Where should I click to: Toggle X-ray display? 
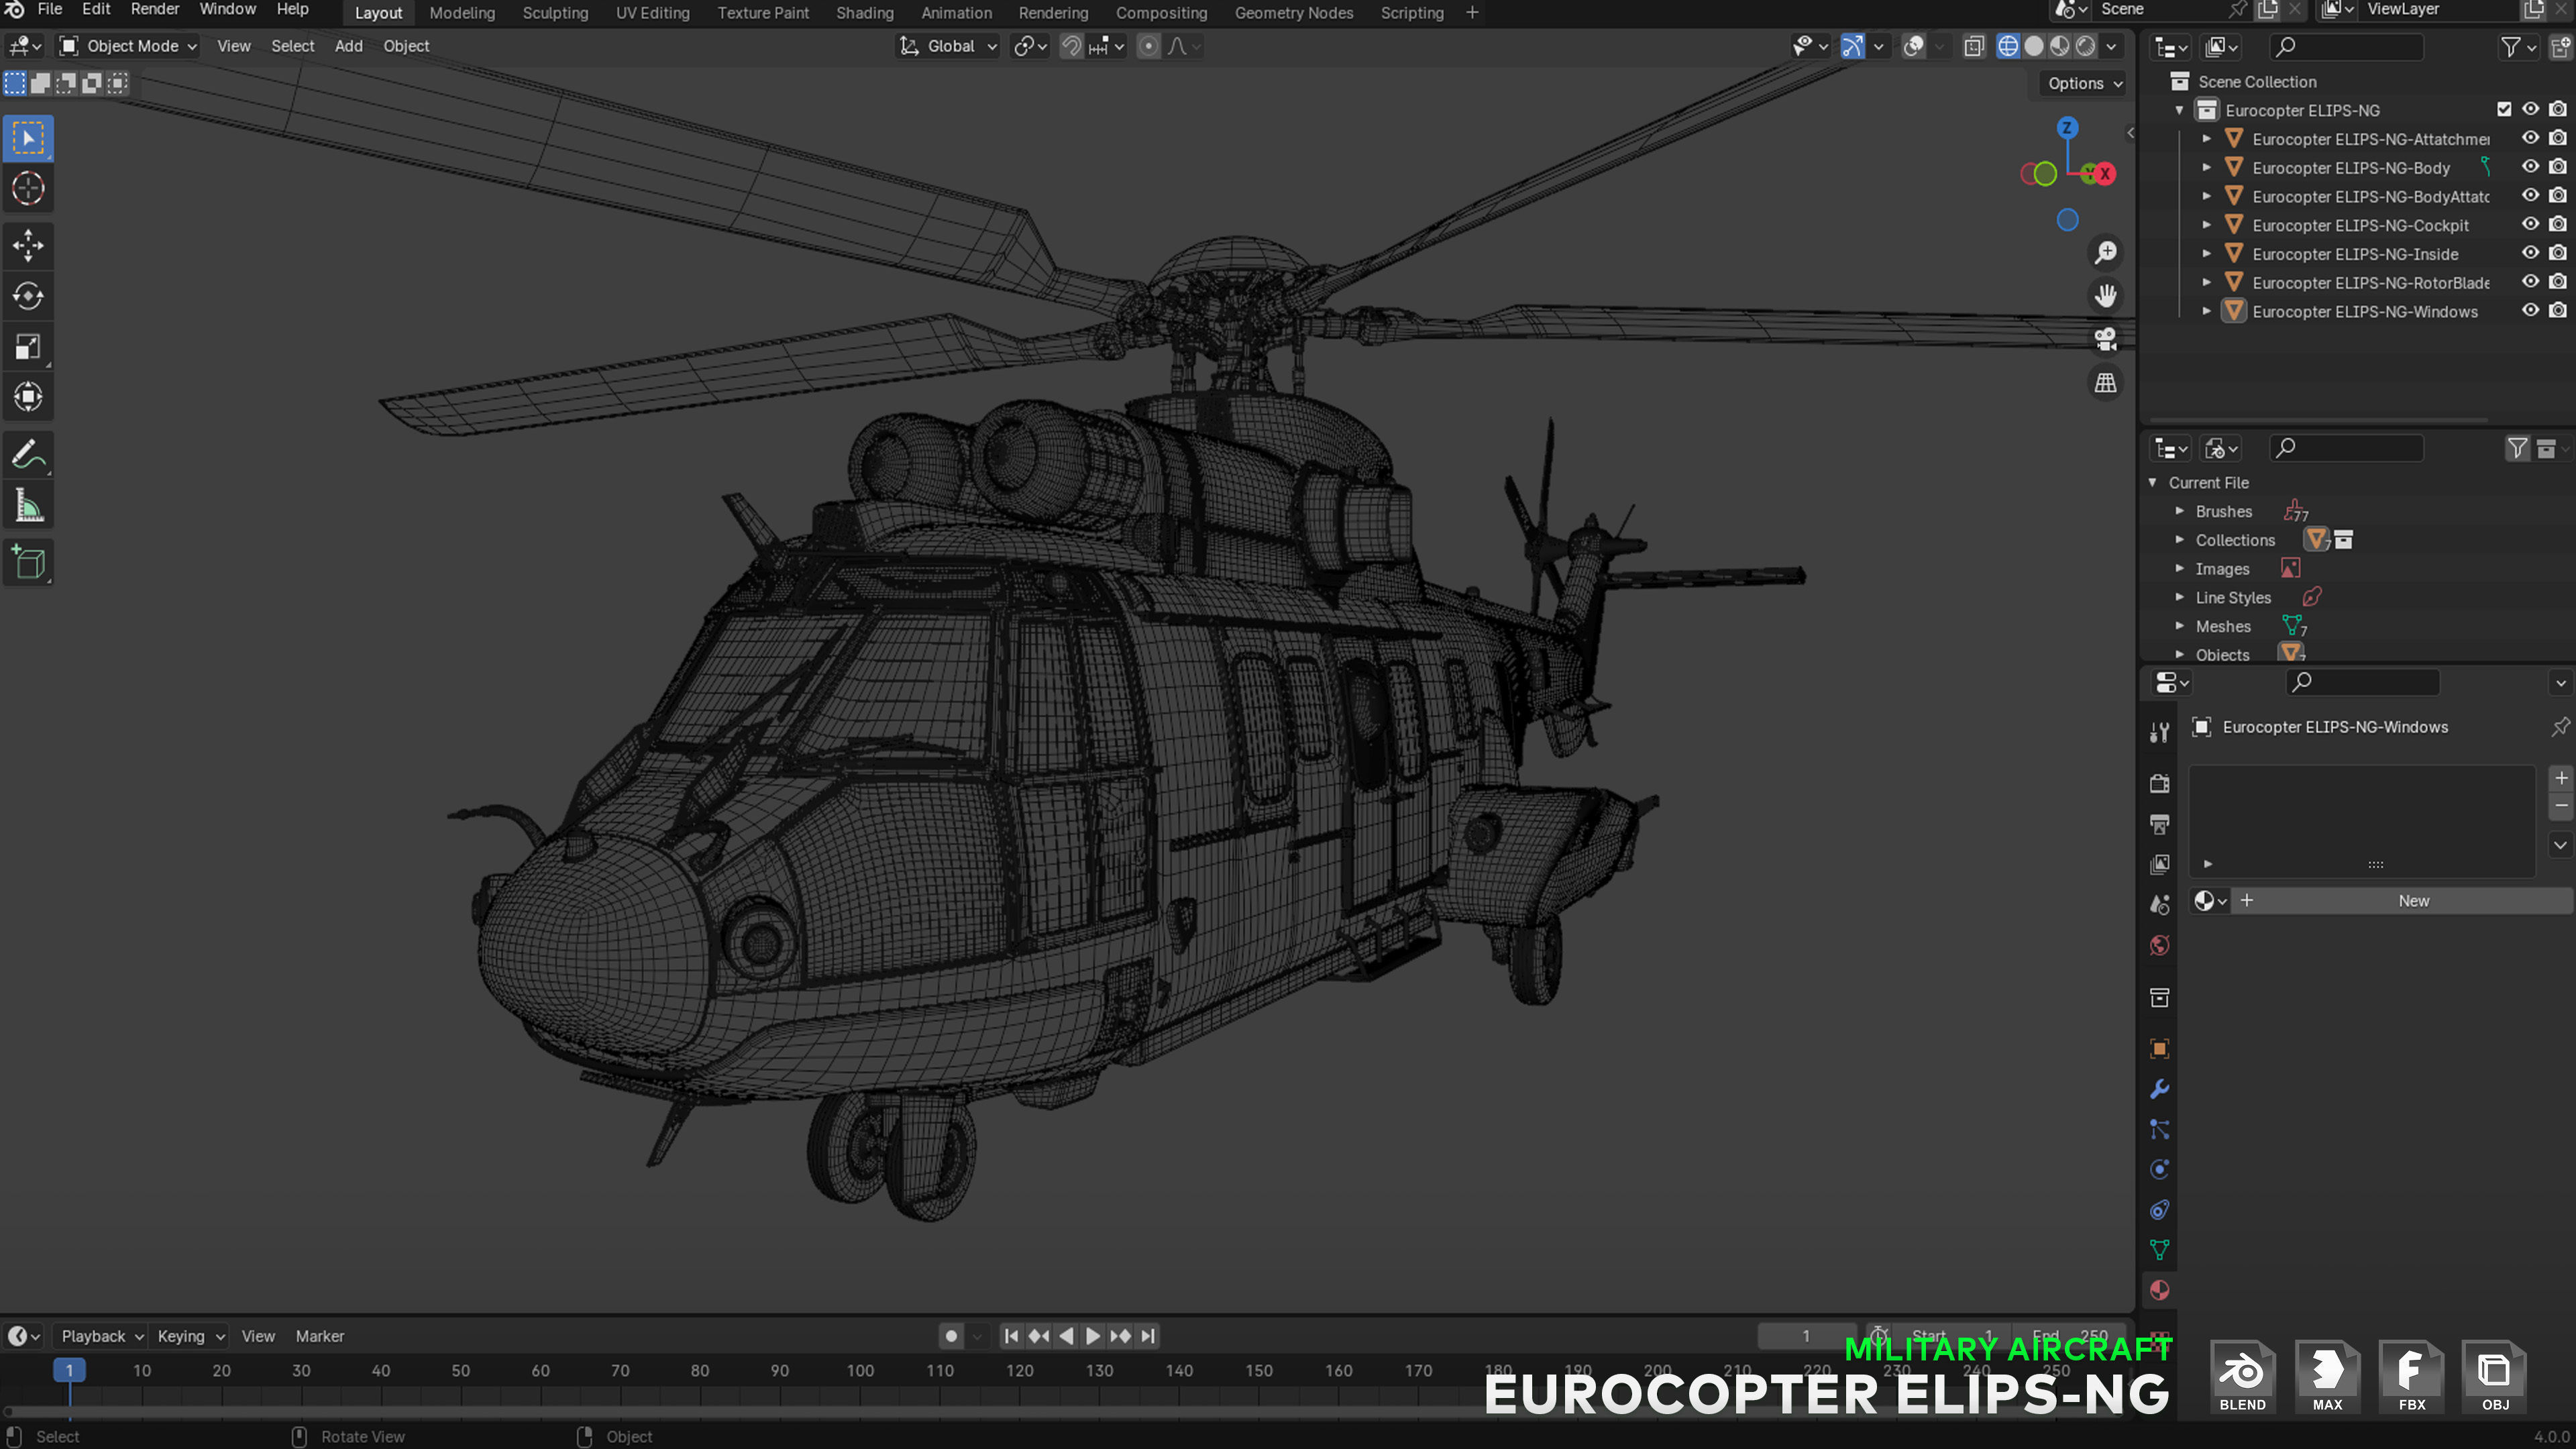point(1974,46)
